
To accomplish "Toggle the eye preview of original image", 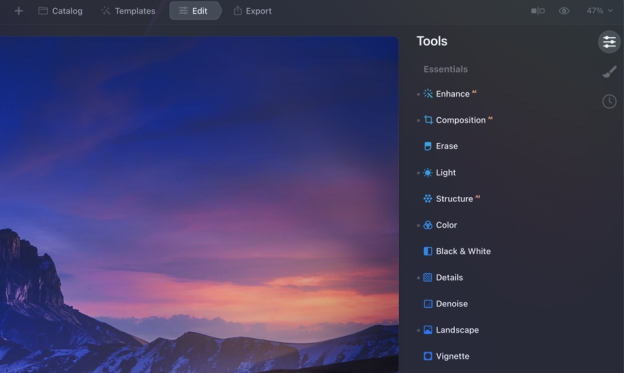I will click(564, 11).
